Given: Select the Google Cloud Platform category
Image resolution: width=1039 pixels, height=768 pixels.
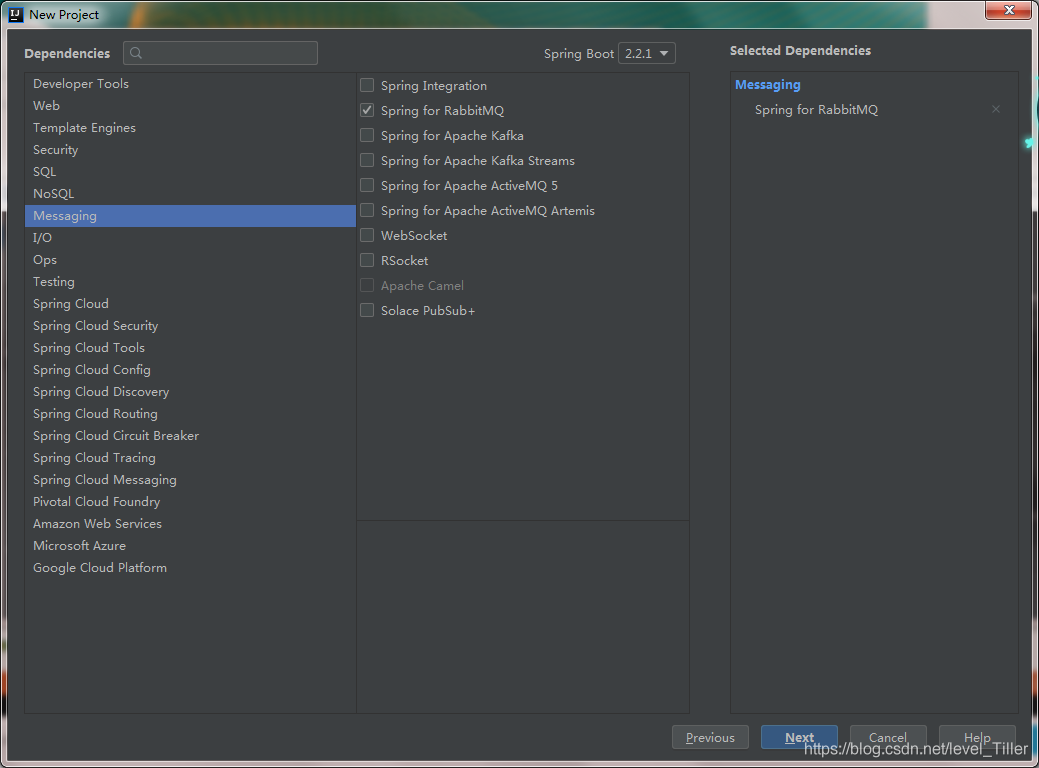Looking at the screenshot, I should coord(190,567).
